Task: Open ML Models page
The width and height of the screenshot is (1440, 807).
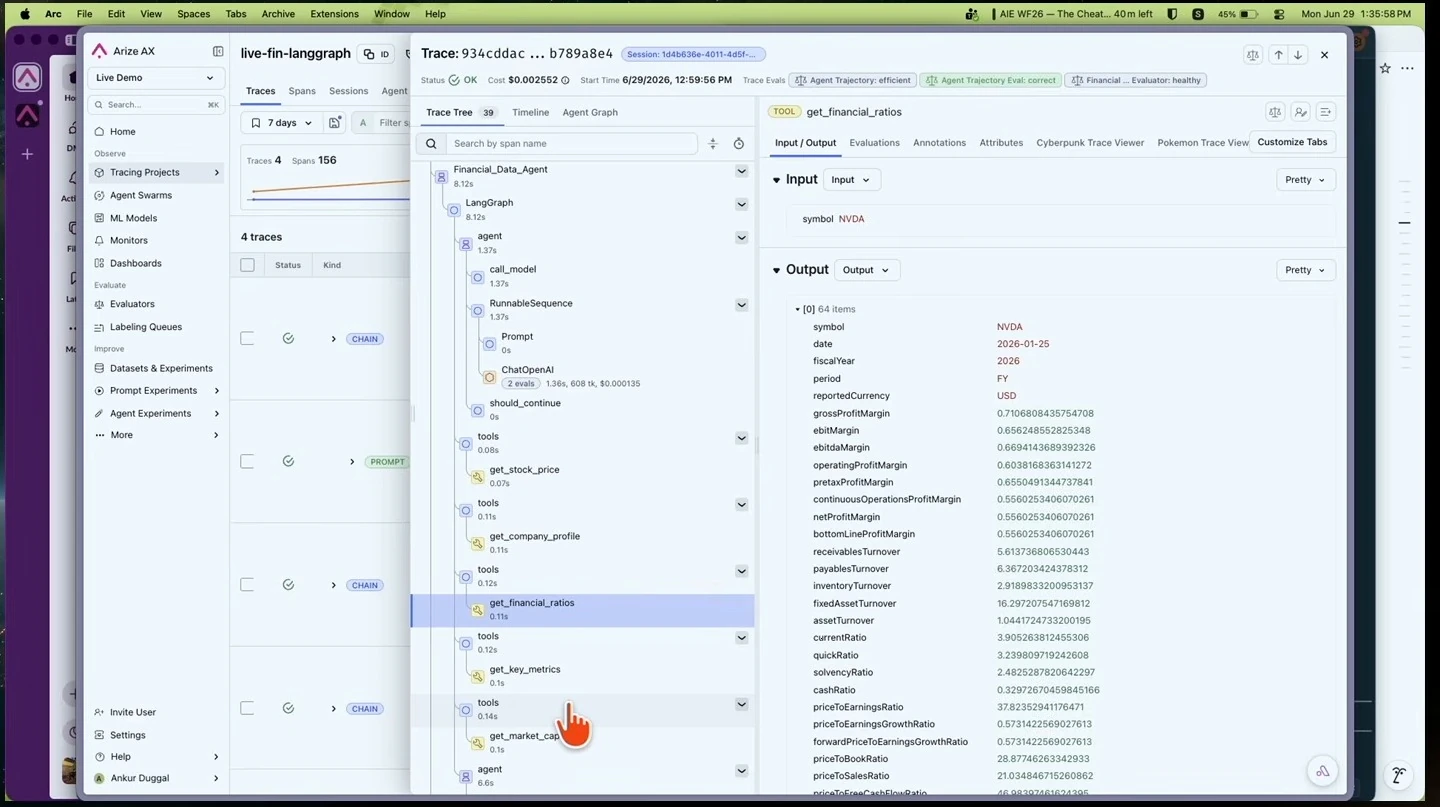Action: coord(133,218)
